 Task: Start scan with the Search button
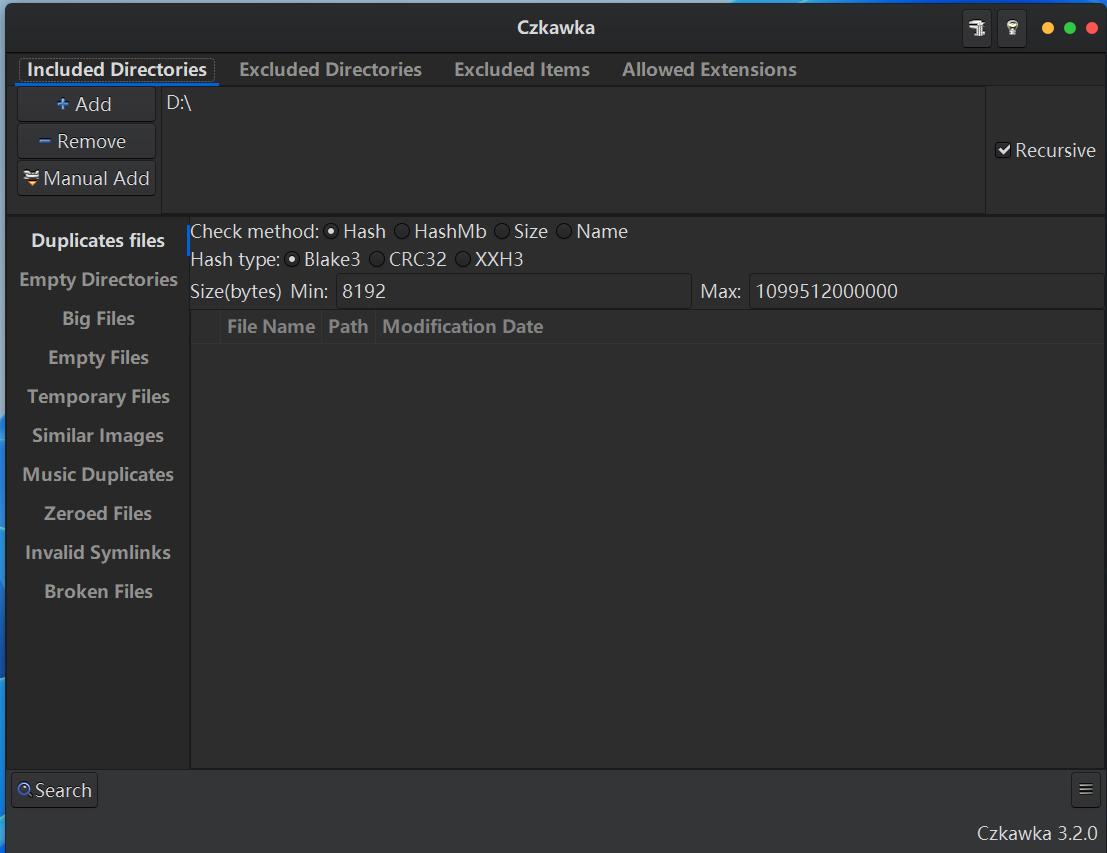(54, 790)
